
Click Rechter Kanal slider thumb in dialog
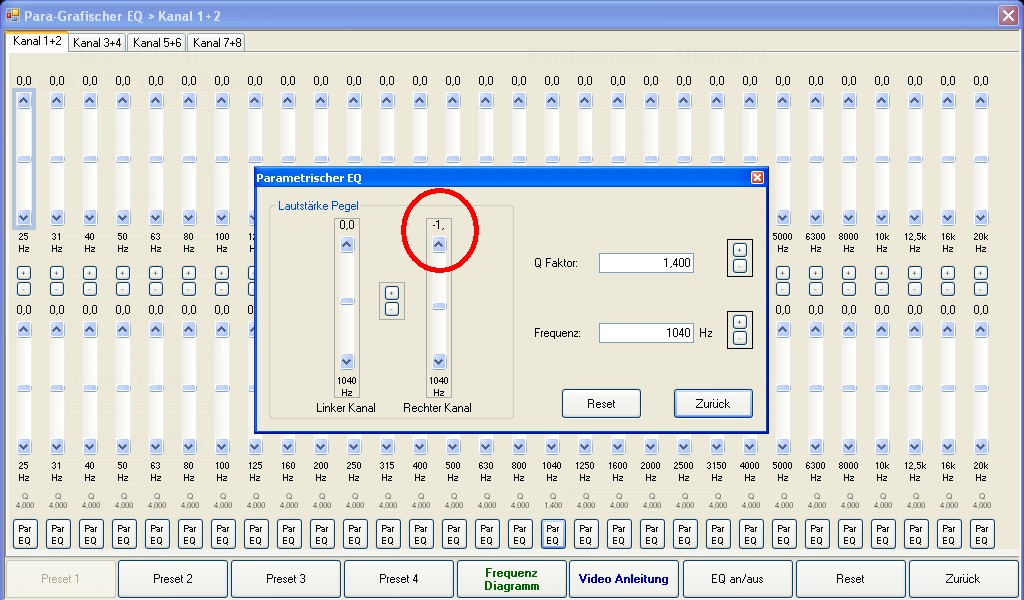click(439, 306)
